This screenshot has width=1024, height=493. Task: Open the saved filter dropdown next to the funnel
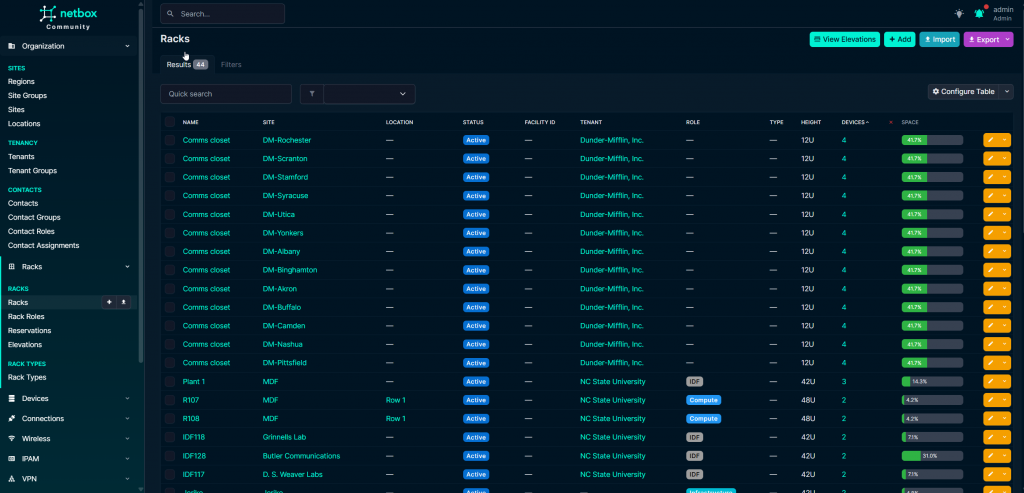(x=369, y=93)
